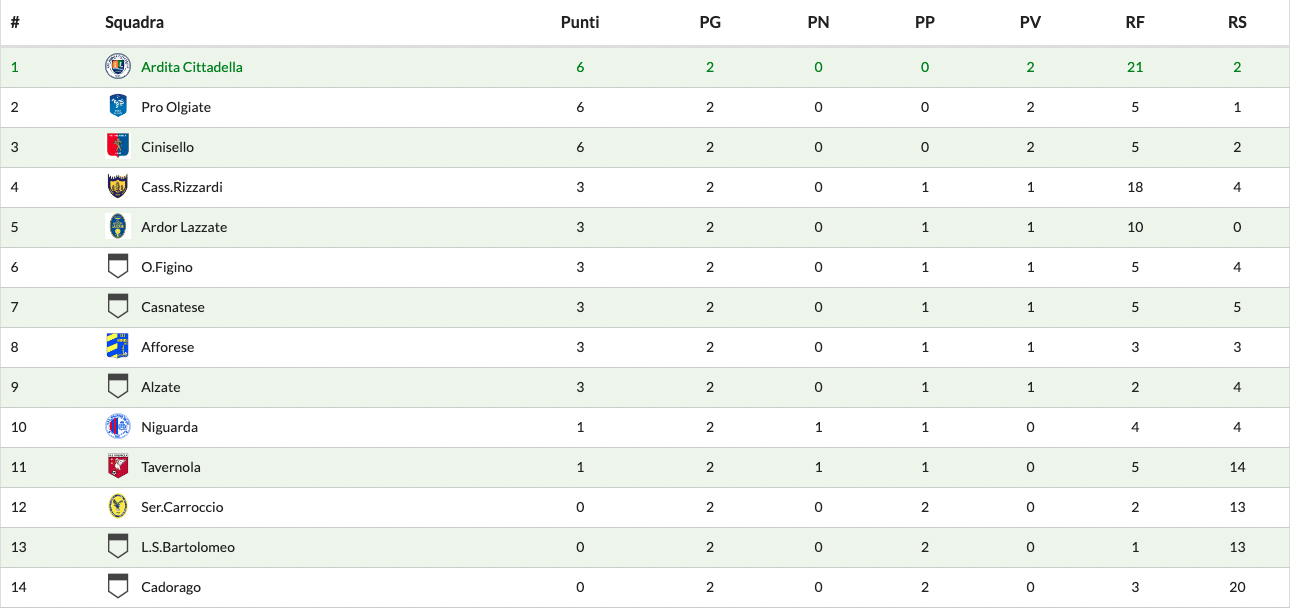Click the Tavernola red crest
1290x608 pixels.
[118, 467]
